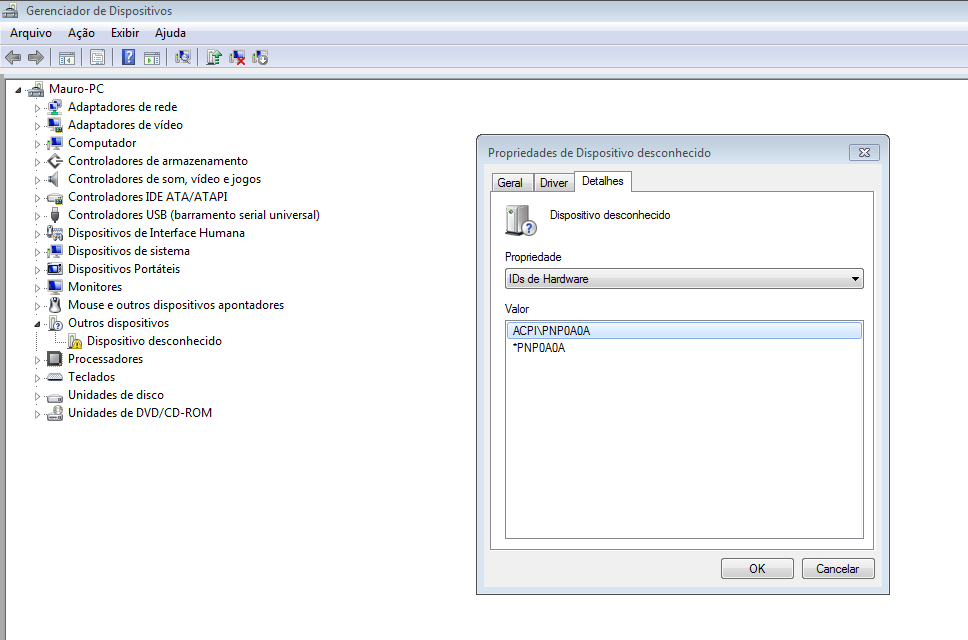The width and height of the screenshot is (968, 640).
Task: Toggle the action pane toolbar icon
Action: pyautogui.click(x=152, y=58)
